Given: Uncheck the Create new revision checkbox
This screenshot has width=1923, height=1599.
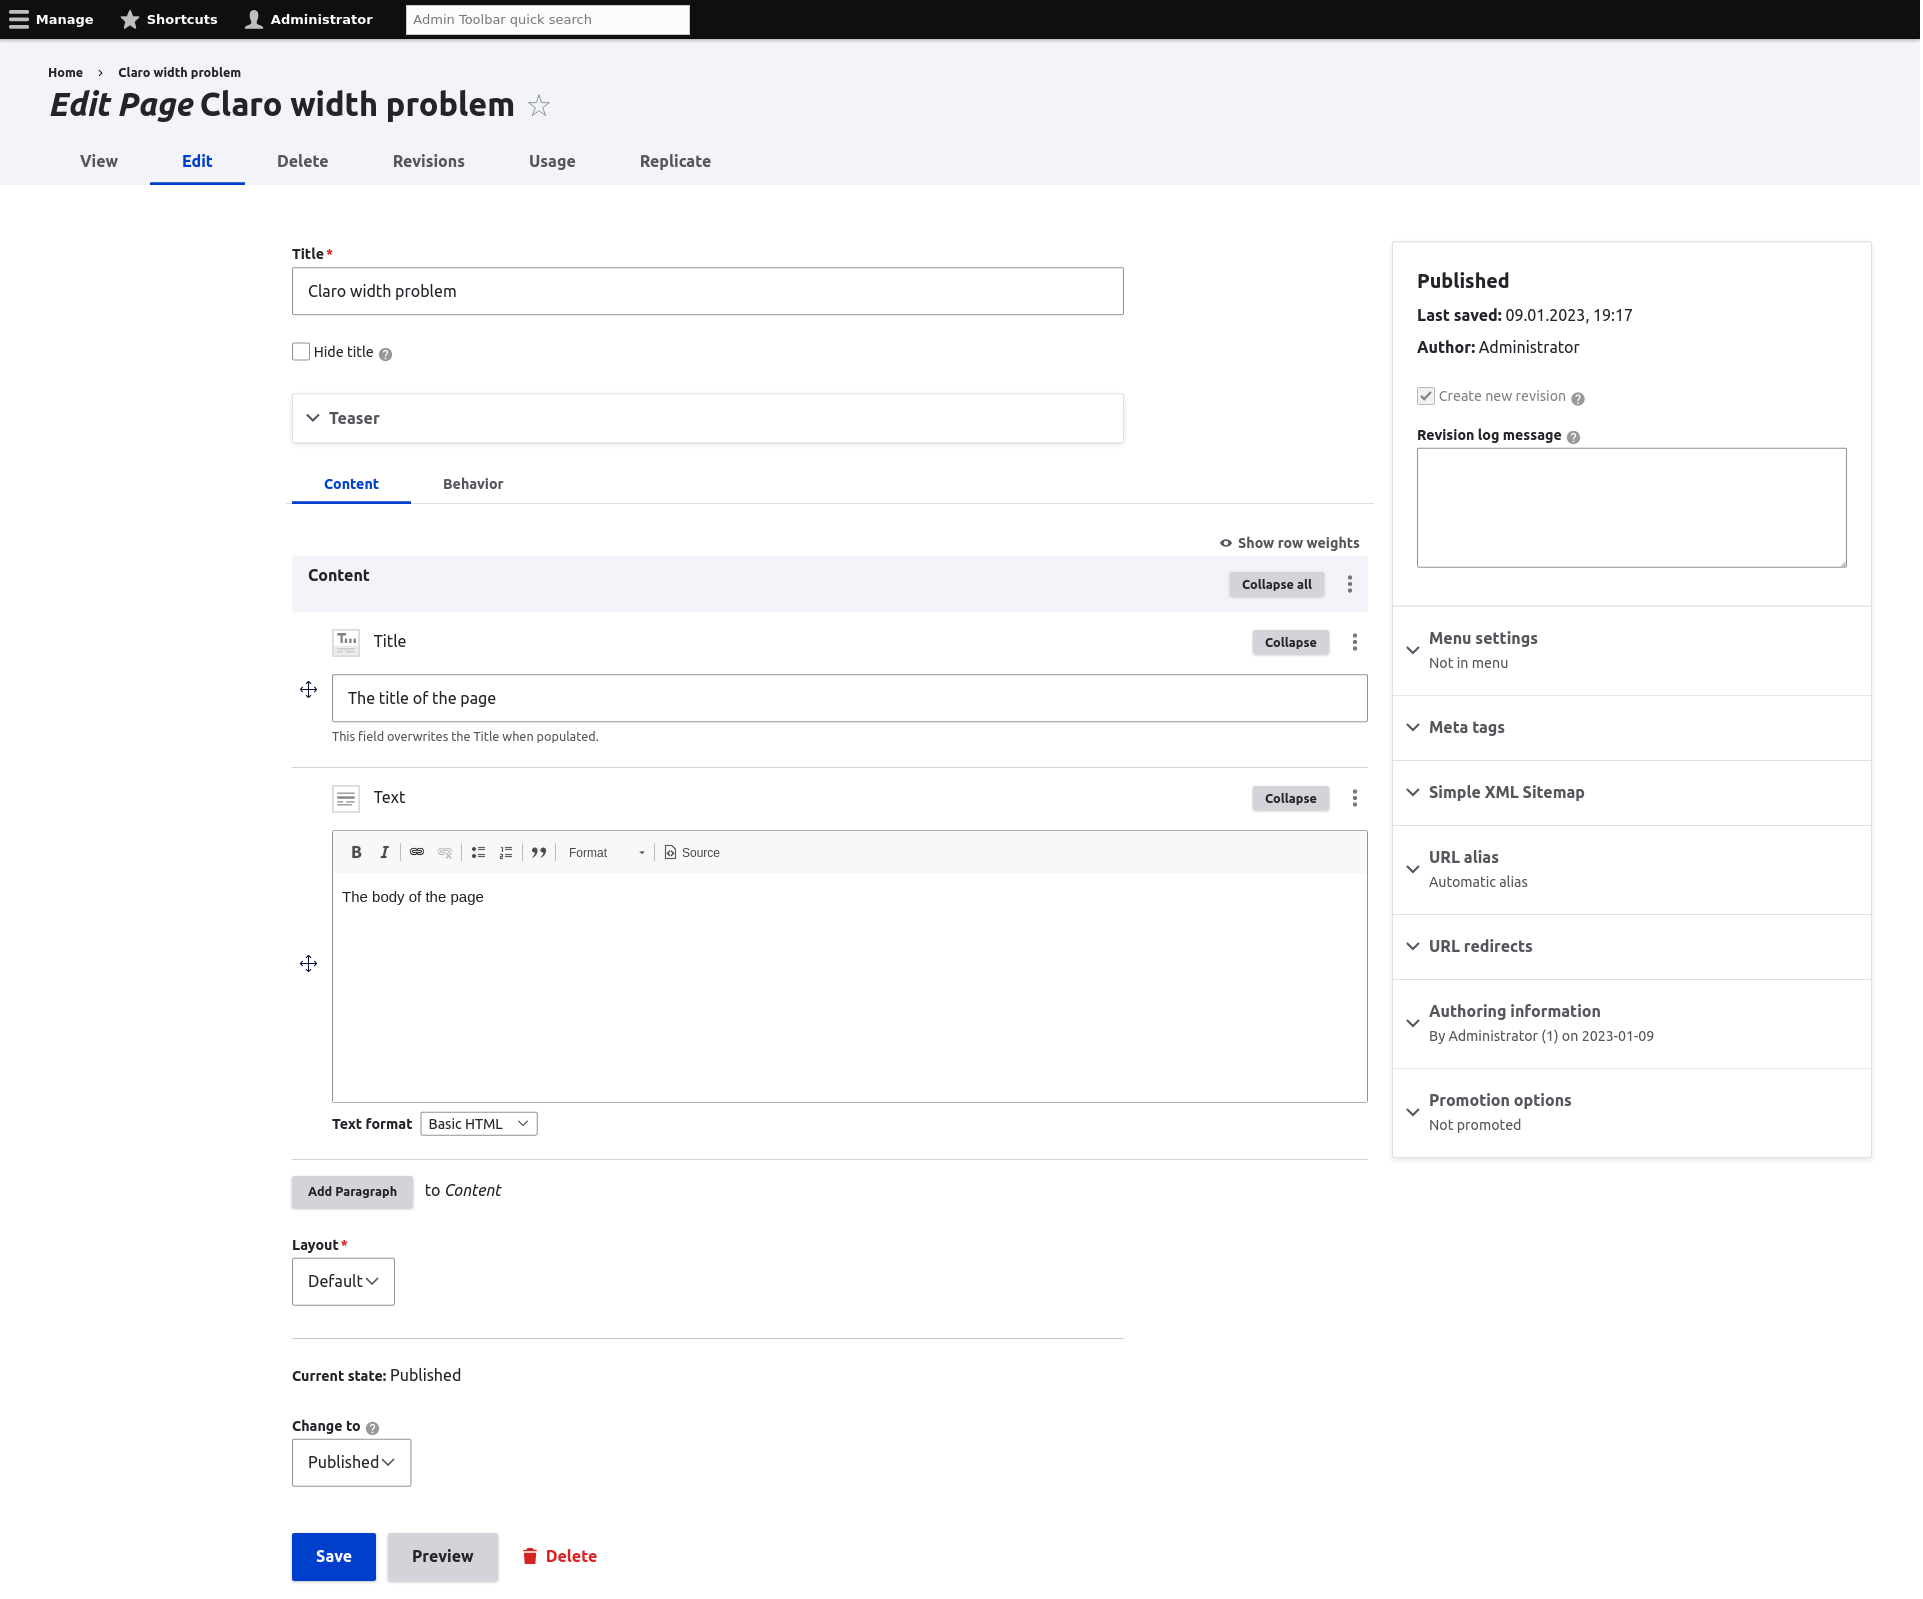Looking at the screenshot, I should pyautogui.click(x=1426, y=395).
